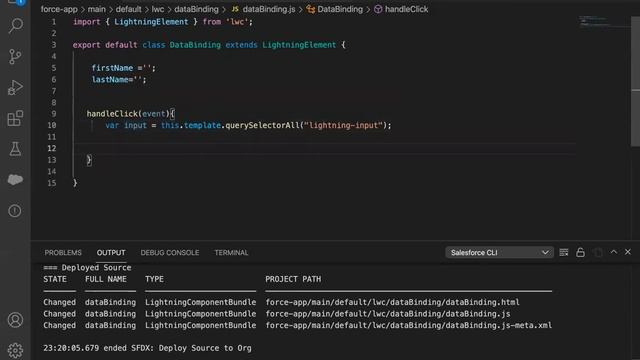This screenshot has width=640, height=360.
Task: Open the Testing flask view
Action: pos(15,149)
